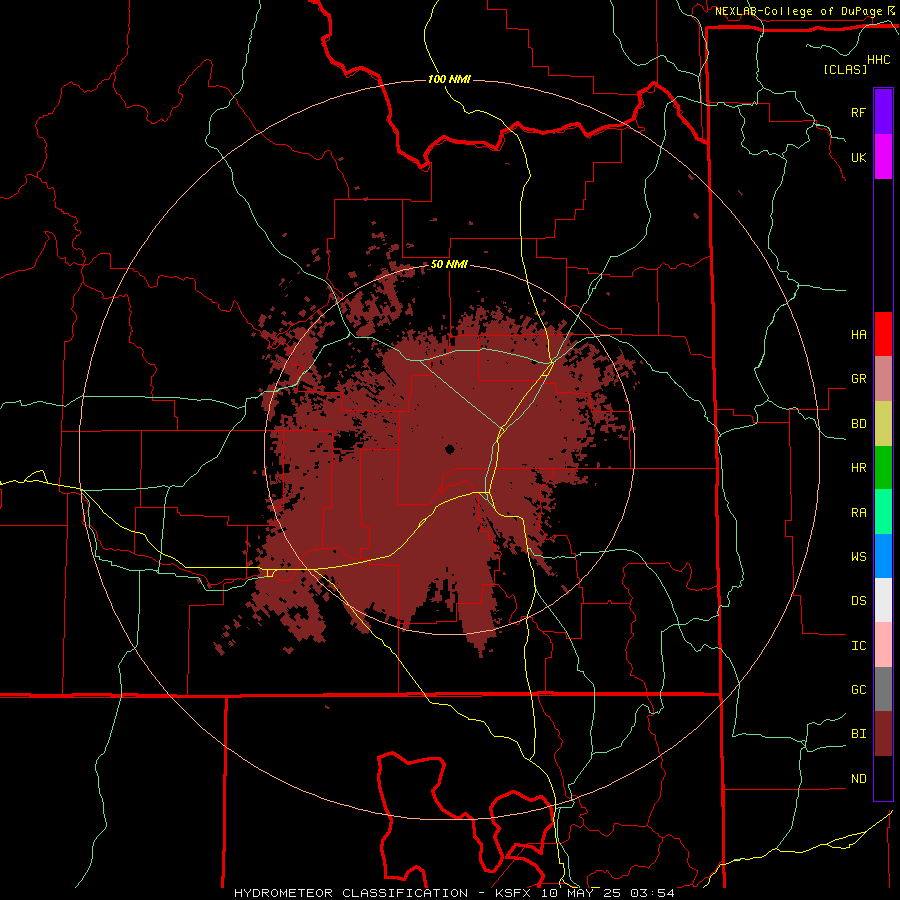Pick the HR green legend swatch
900x900 pixels.
click(883, 468)
